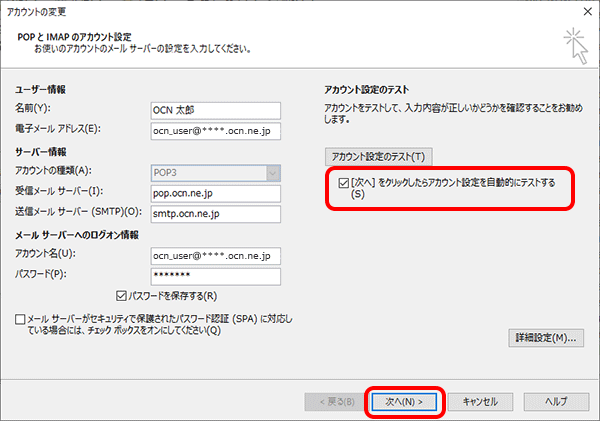The height and width of the screenshot is (421, 600).
Task: Toggle the パスワードを保存する checkbox
Action: tap(122, 296)
